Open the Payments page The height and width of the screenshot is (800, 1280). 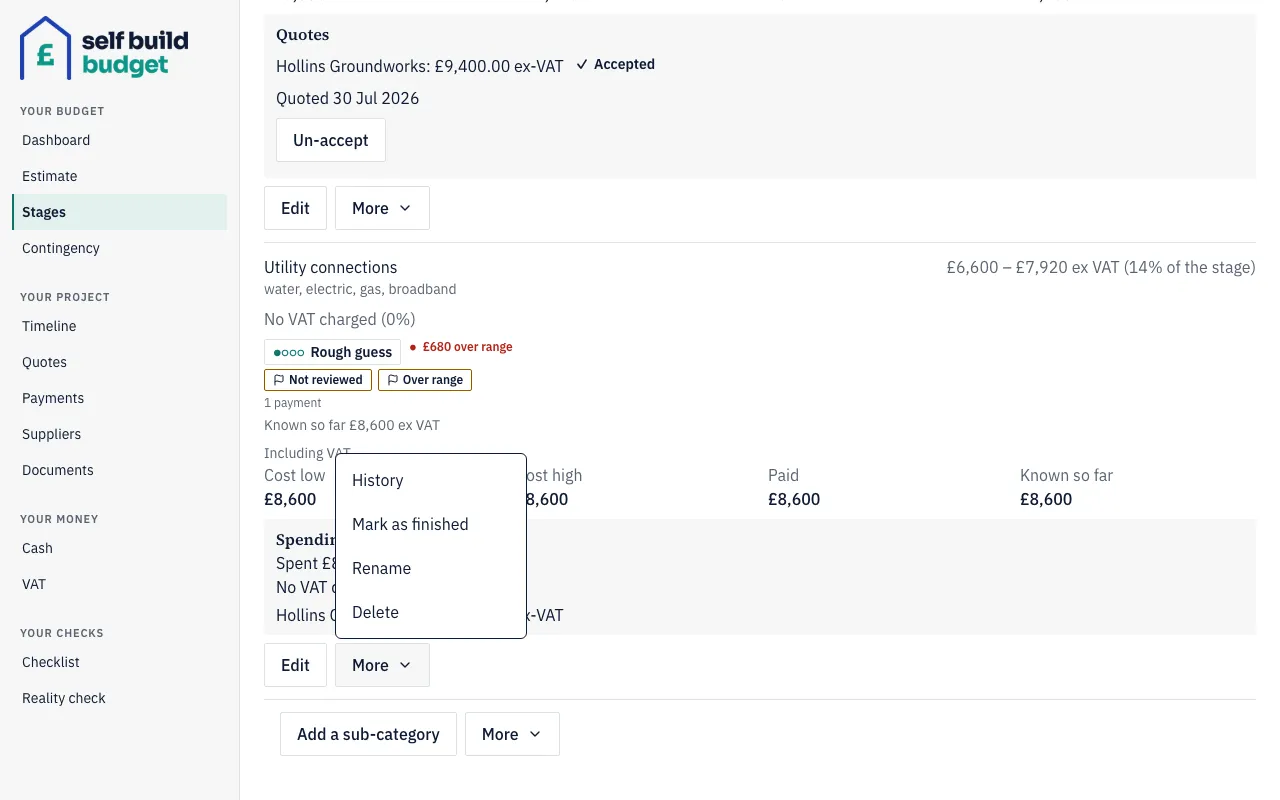tap(119, 398)
